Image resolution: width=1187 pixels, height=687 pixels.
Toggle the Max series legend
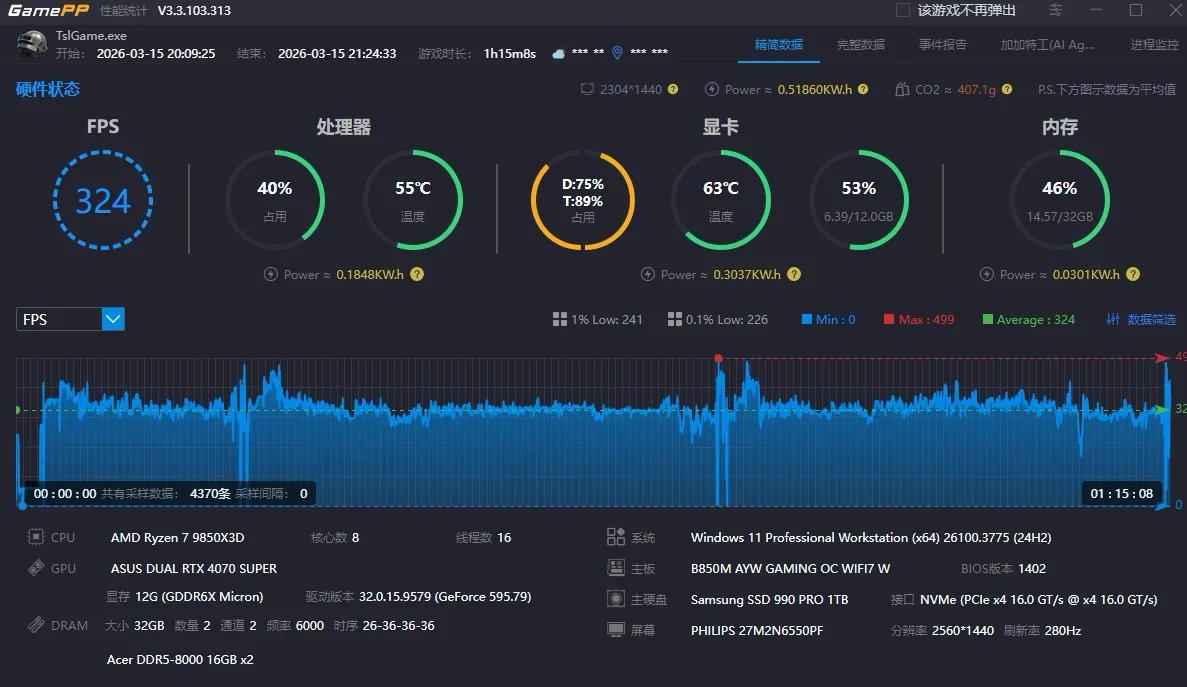[x=919, y=319]
